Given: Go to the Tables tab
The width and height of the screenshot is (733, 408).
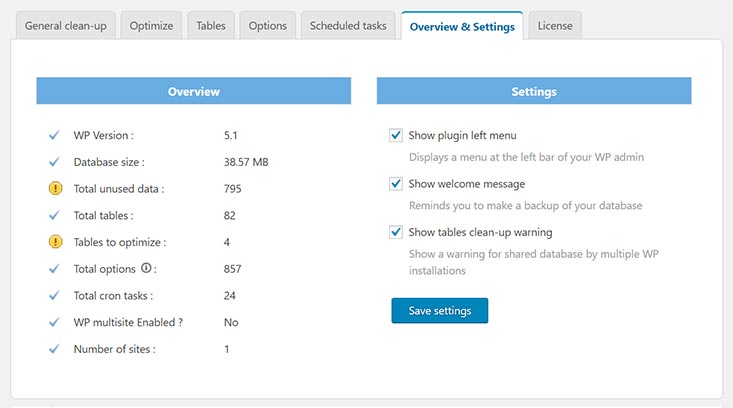Looking at the screenshot, I should point(211,26).
